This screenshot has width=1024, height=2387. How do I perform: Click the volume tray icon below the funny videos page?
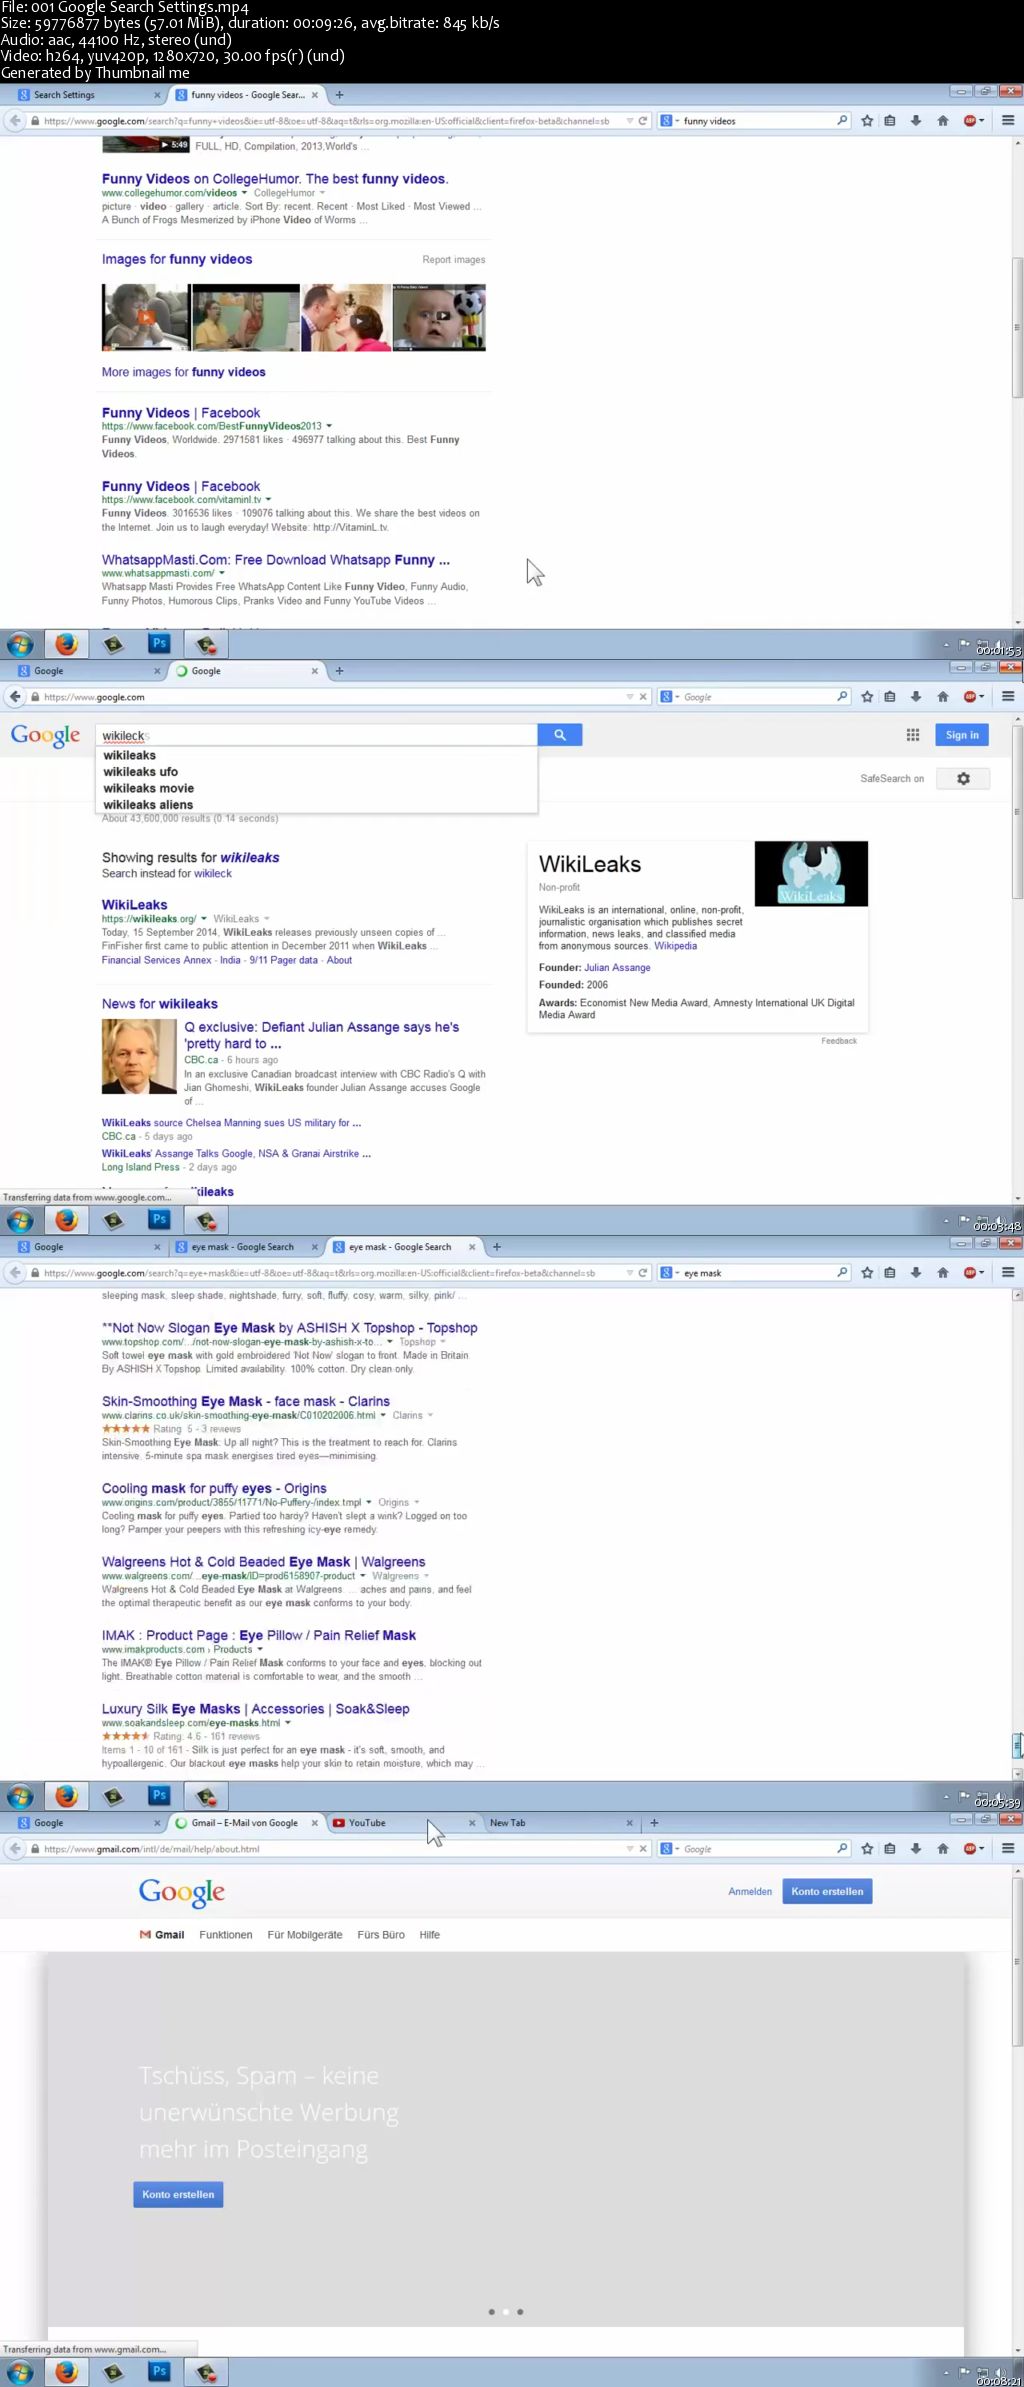[x=1000, y=645]
